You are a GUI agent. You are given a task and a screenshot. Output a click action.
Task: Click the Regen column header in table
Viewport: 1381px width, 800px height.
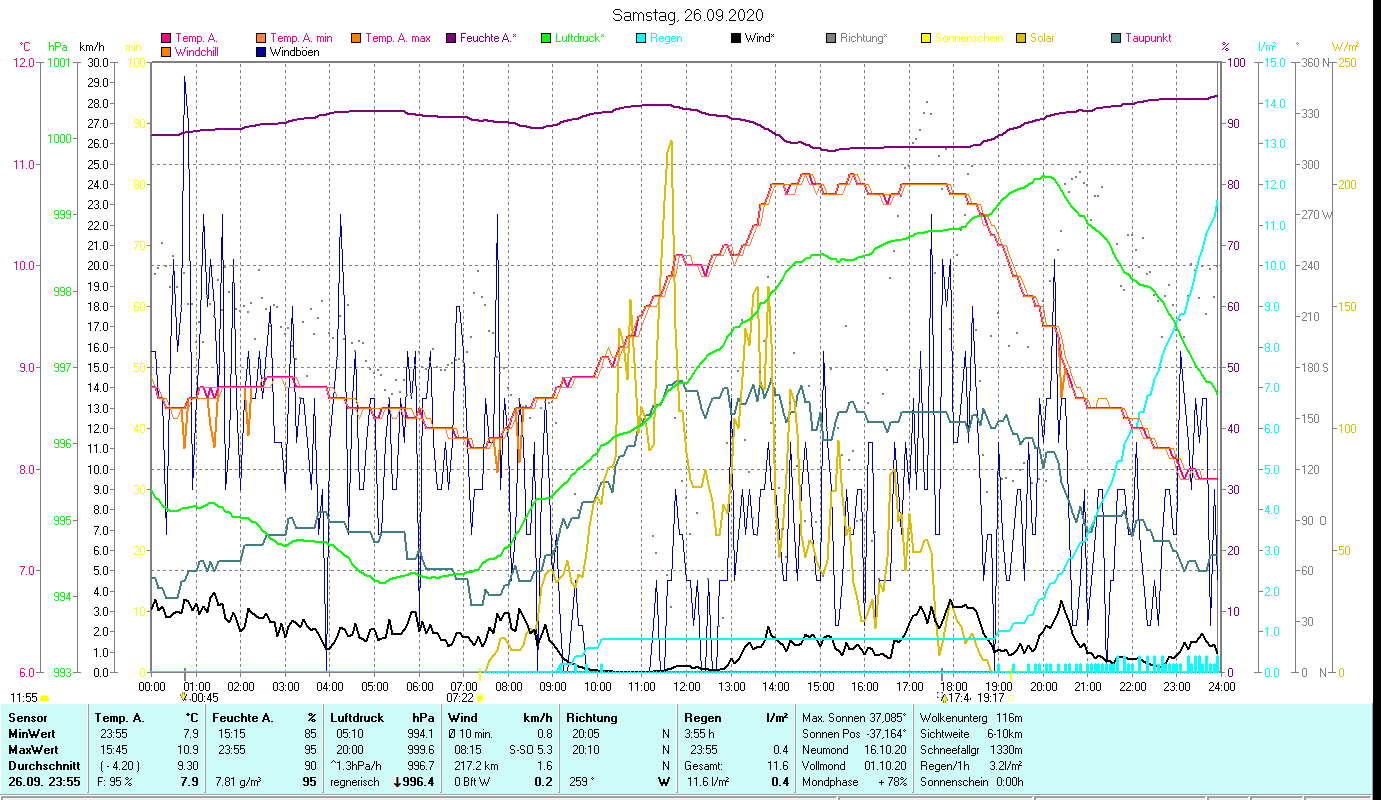pyautogui.click(x=702, y=718)
